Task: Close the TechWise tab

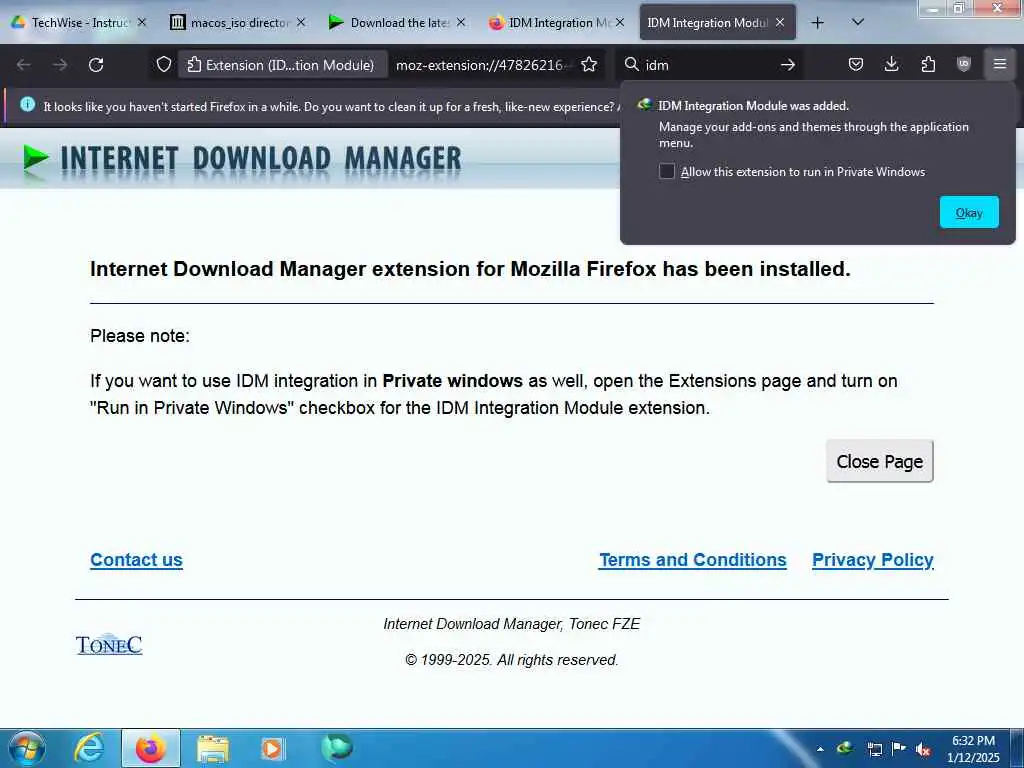Action: click(x=142, y=23)
